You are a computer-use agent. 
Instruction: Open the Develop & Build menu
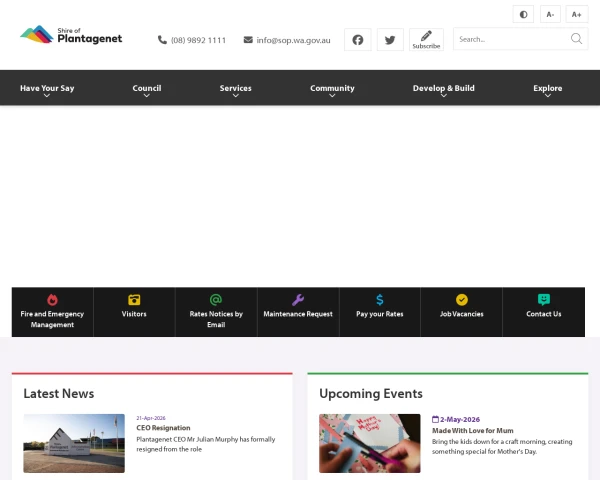[443, 88]
